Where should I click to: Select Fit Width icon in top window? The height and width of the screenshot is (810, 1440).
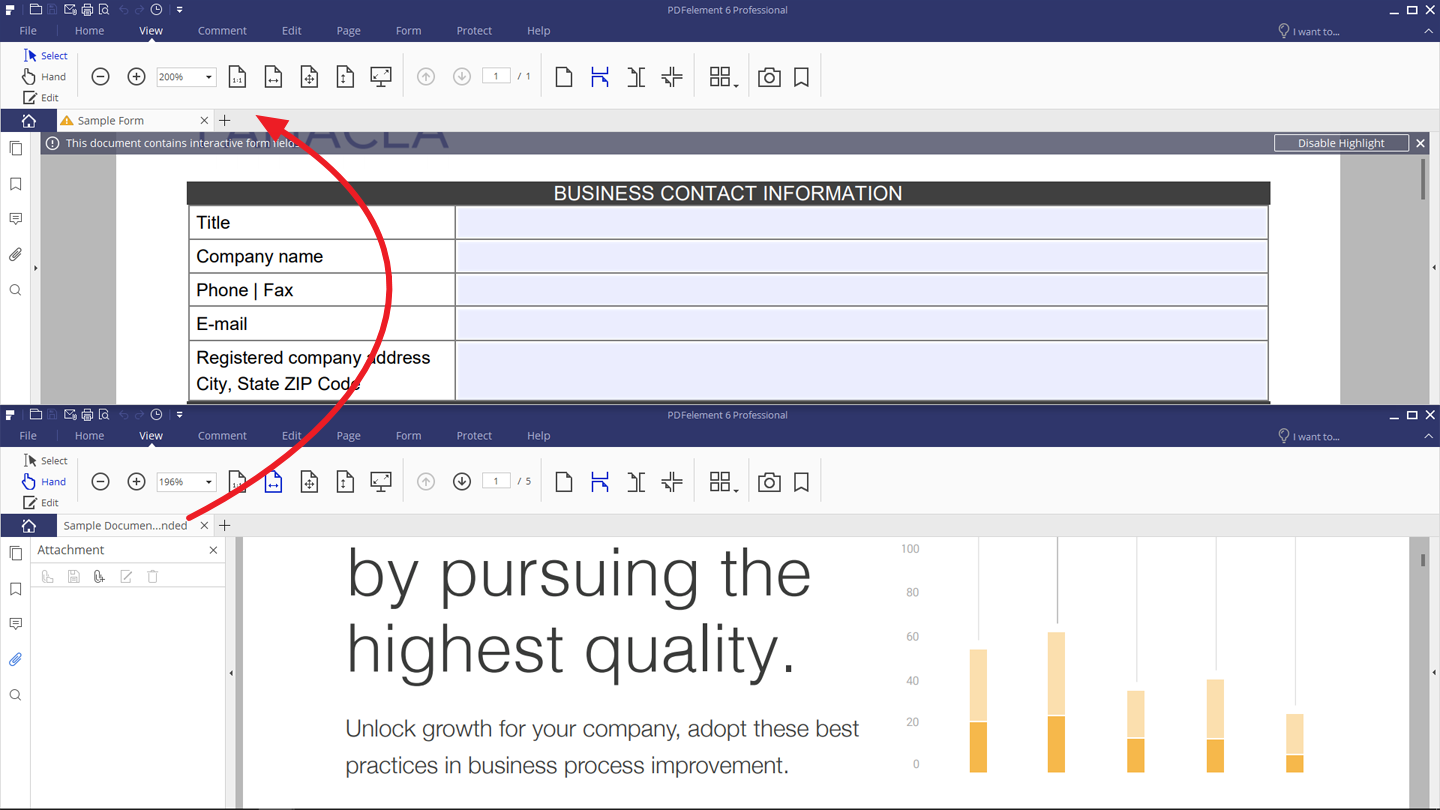(x=273, y=77)
